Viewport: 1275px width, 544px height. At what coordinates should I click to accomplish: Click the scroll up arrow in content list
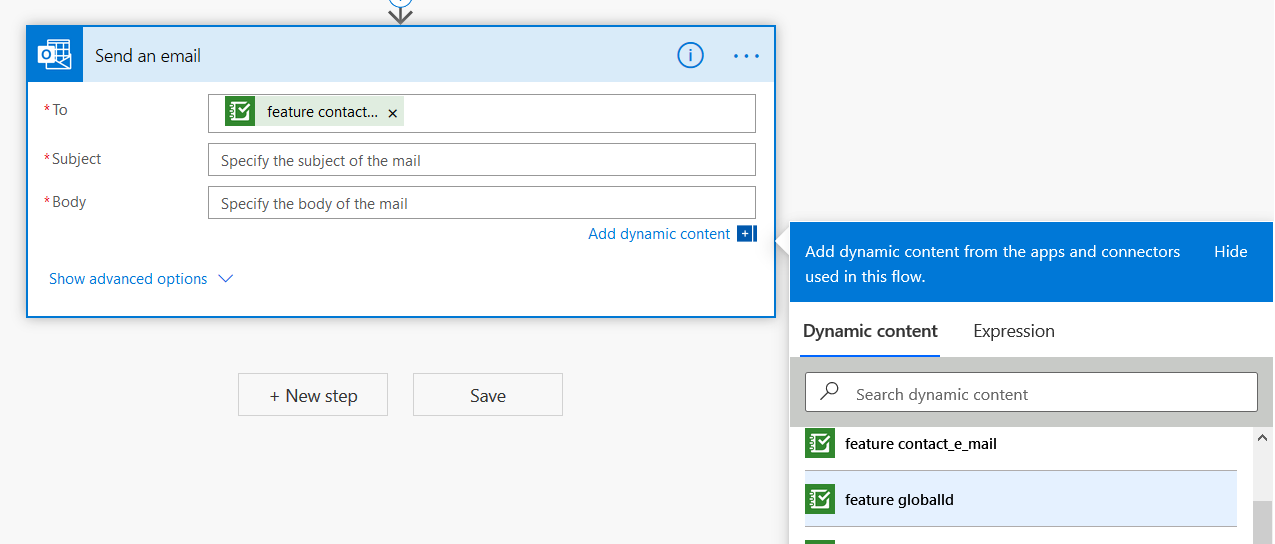[1262, 439]
